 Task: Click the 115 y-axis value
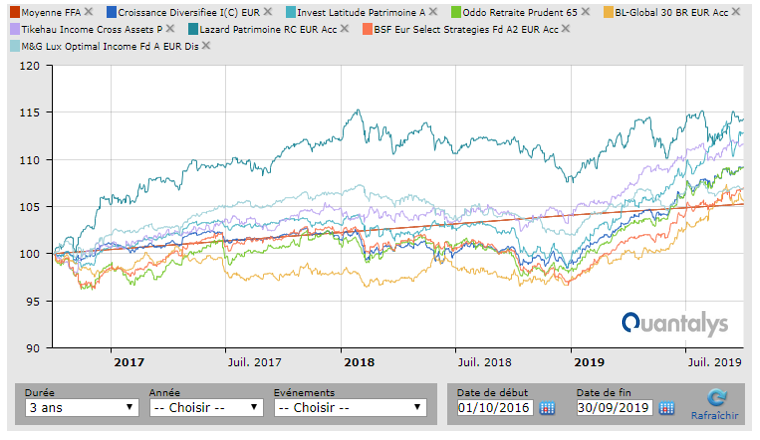click(30, 112)
